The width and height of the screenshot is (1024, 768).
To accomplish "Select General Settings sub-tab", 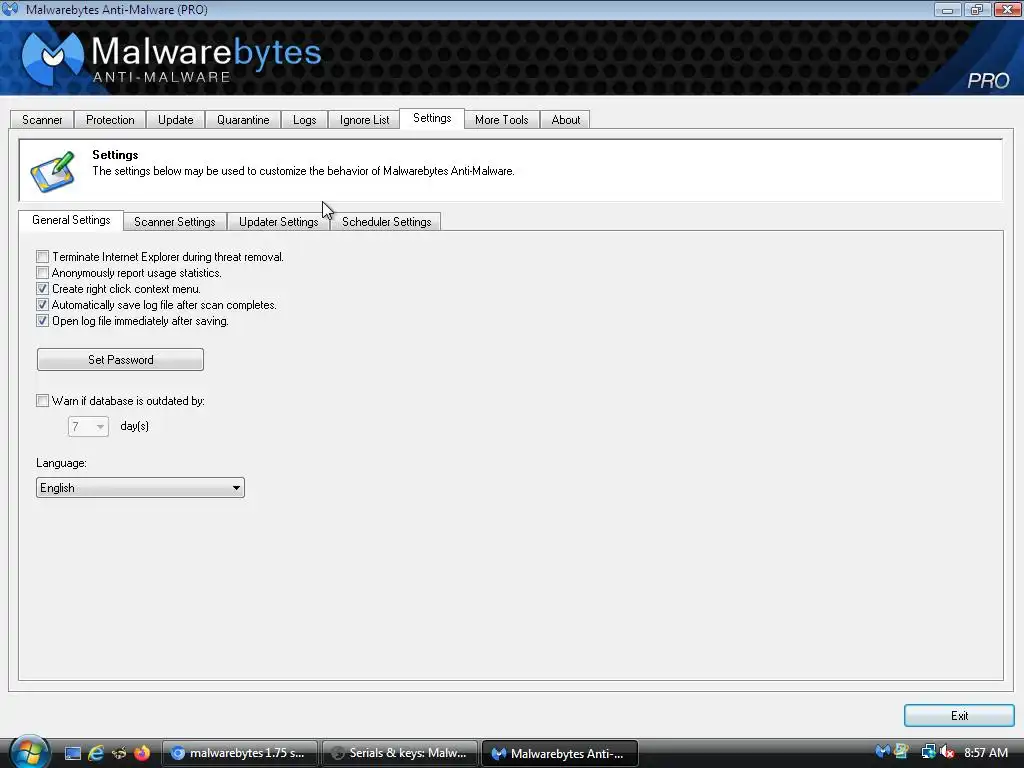I will coord(71,220).
